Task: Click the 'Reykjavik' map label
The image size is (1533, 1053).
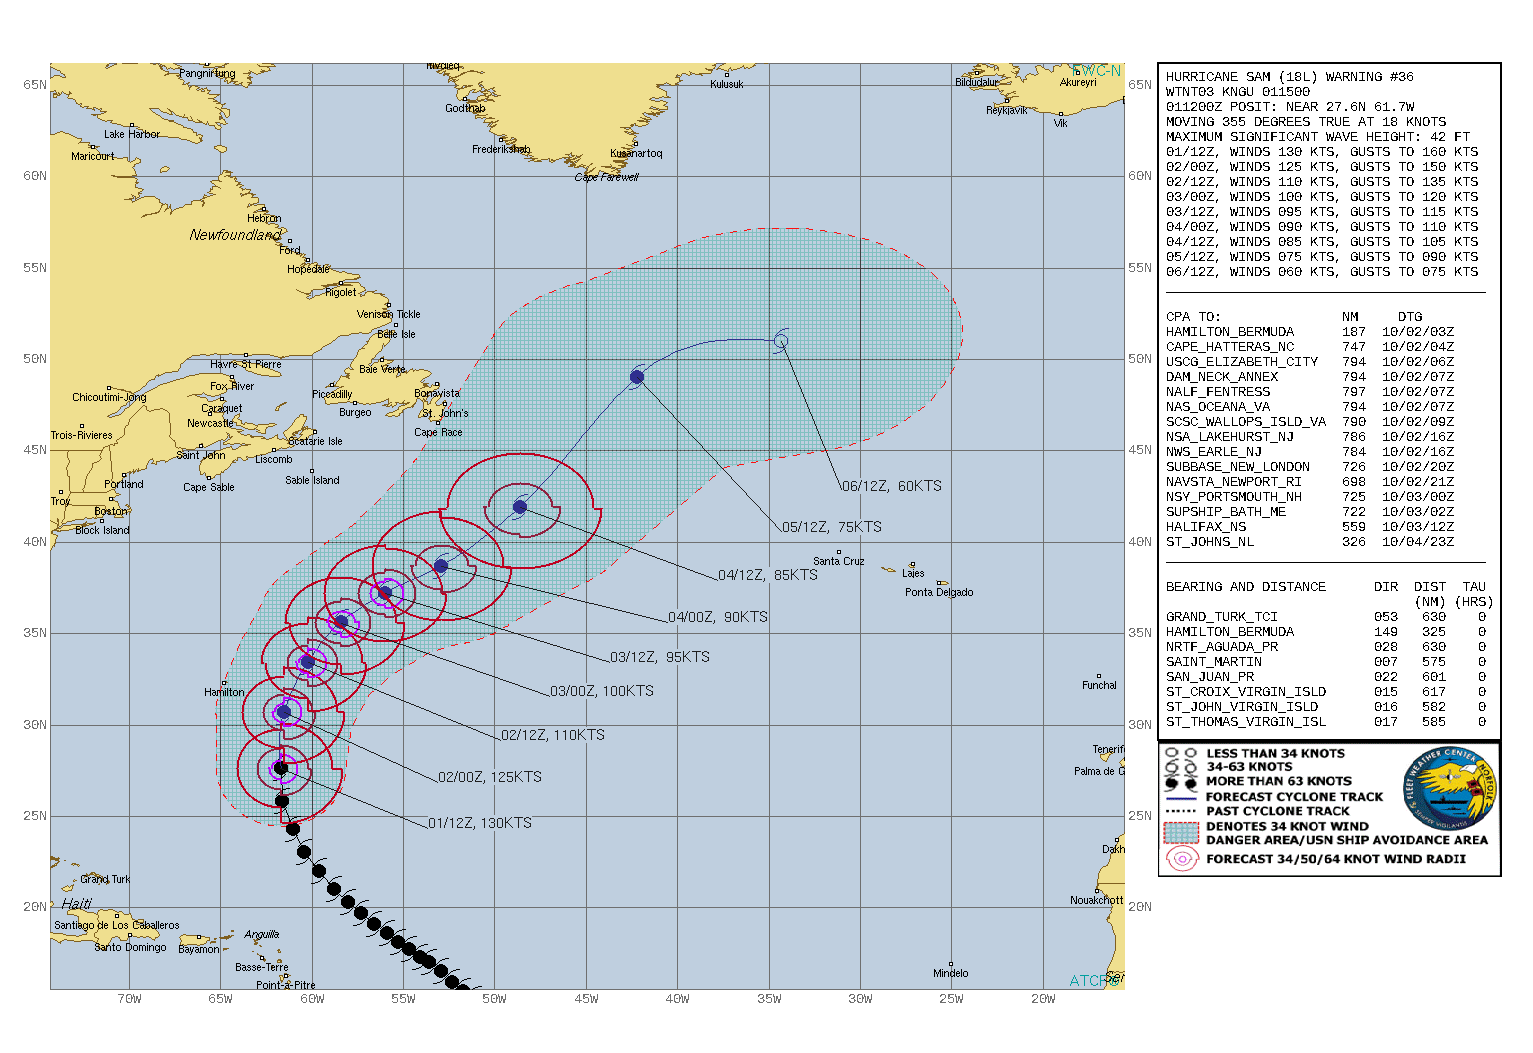Action: coord(1007,111)
